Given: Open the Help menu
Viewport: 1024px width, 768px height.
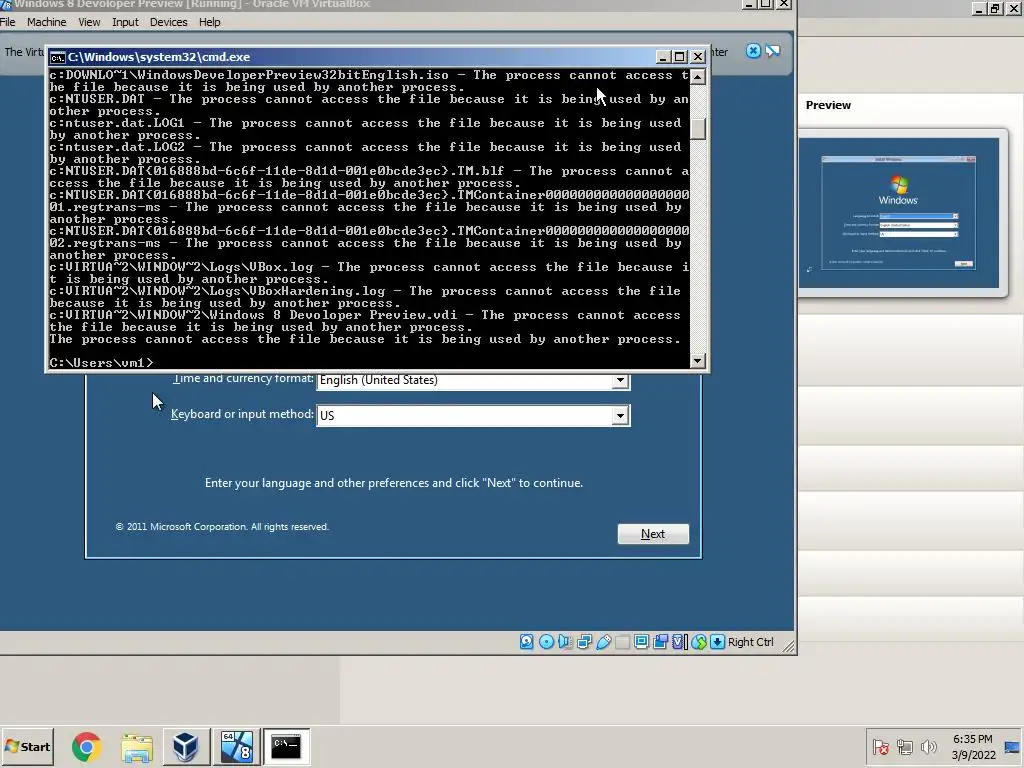Looking at the screenshot, I should click(210, 22).
